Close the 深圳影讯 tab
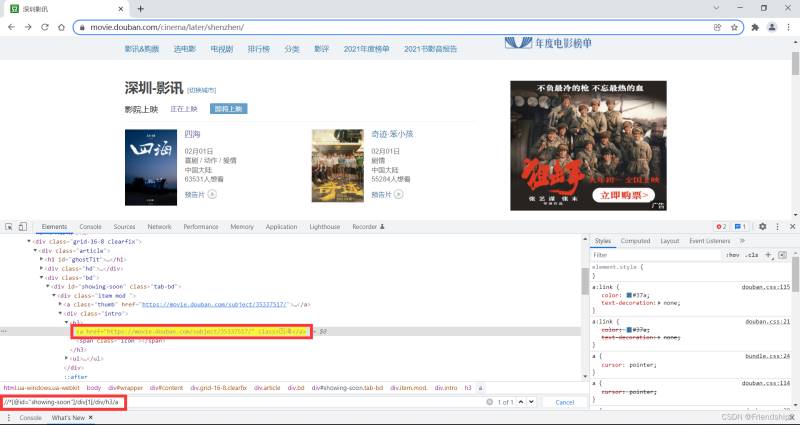800x425 pixels. (121, 9)
